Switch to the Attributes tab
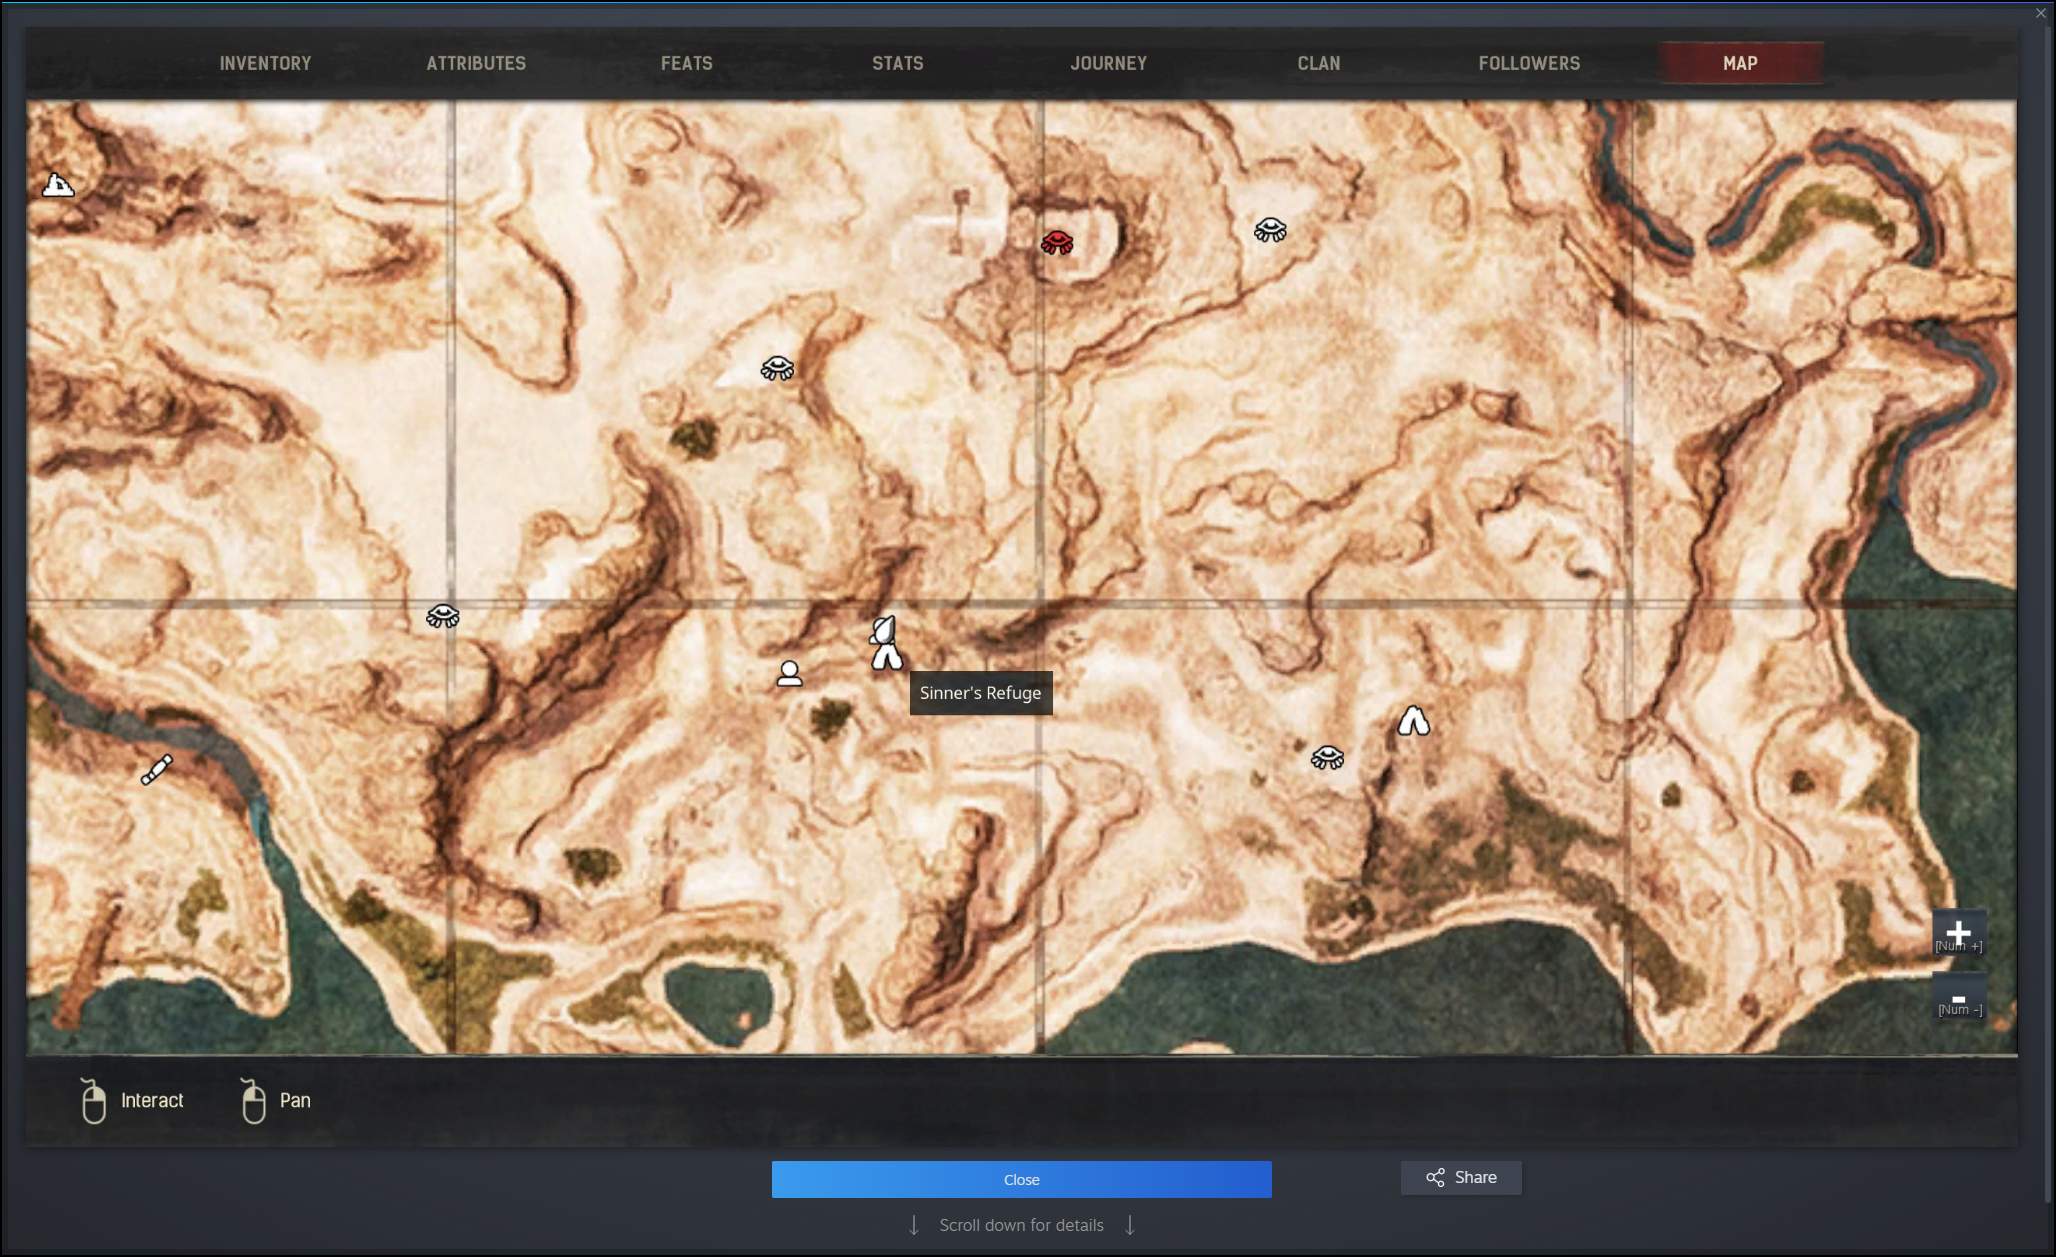The width and height of the screenshot is (2056, 1257). pos(476,63)
